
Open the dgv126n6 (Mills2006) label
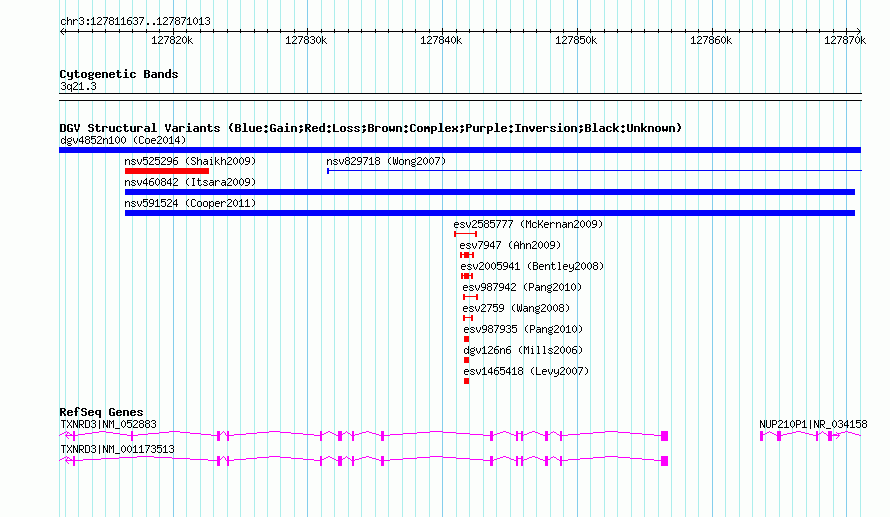coord(523,350)
